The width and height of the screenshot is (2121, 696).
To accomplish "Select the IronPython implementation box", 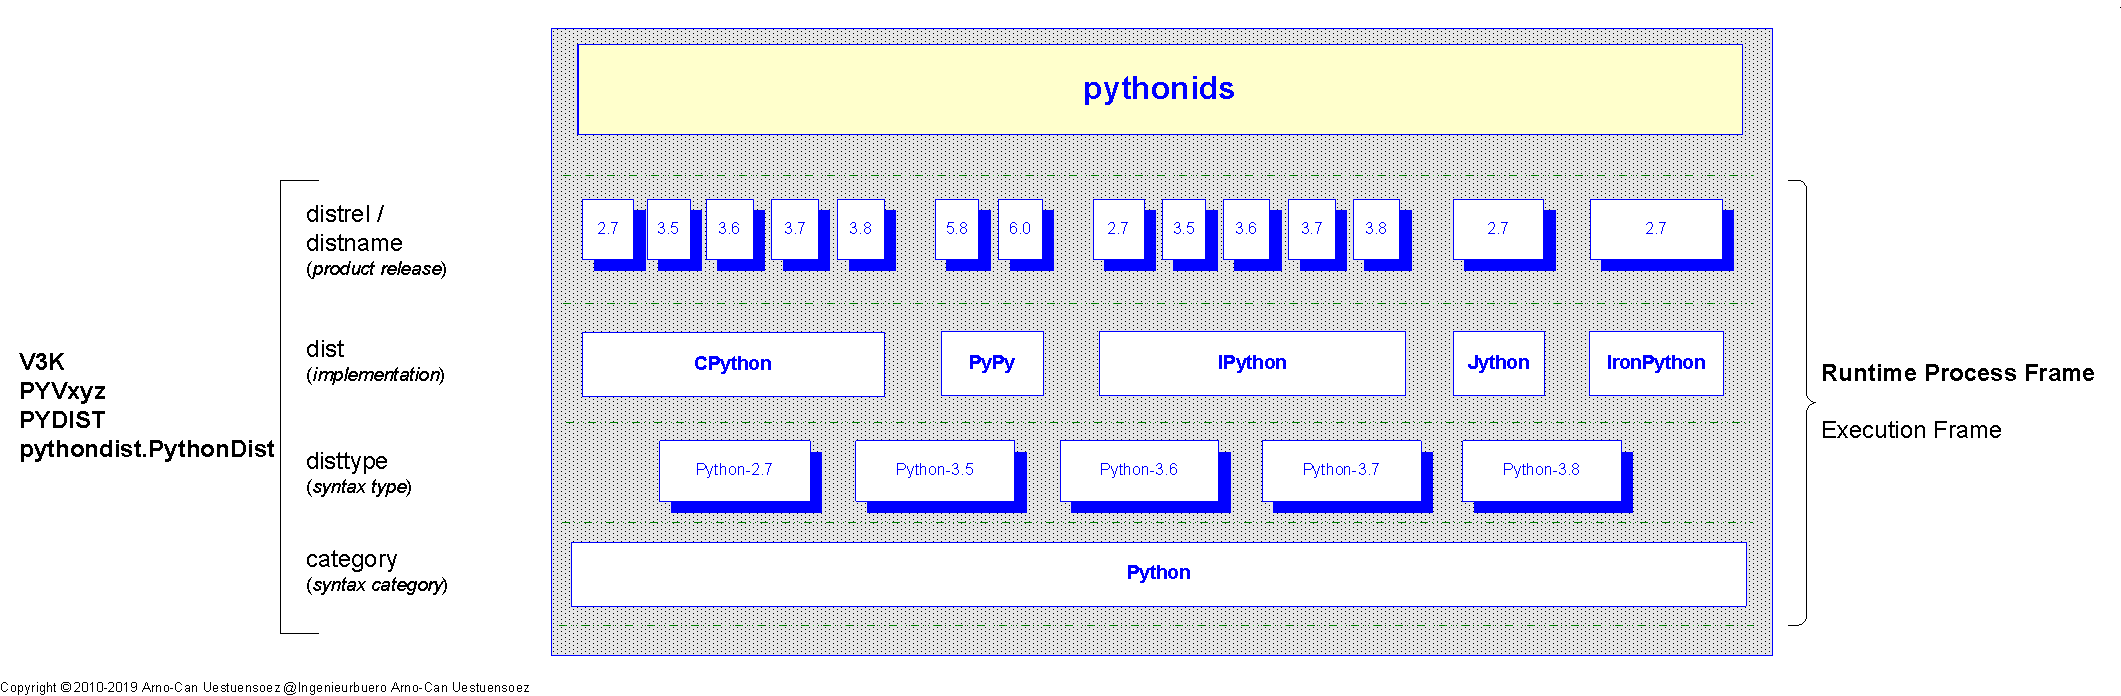I will point(1656,363).
